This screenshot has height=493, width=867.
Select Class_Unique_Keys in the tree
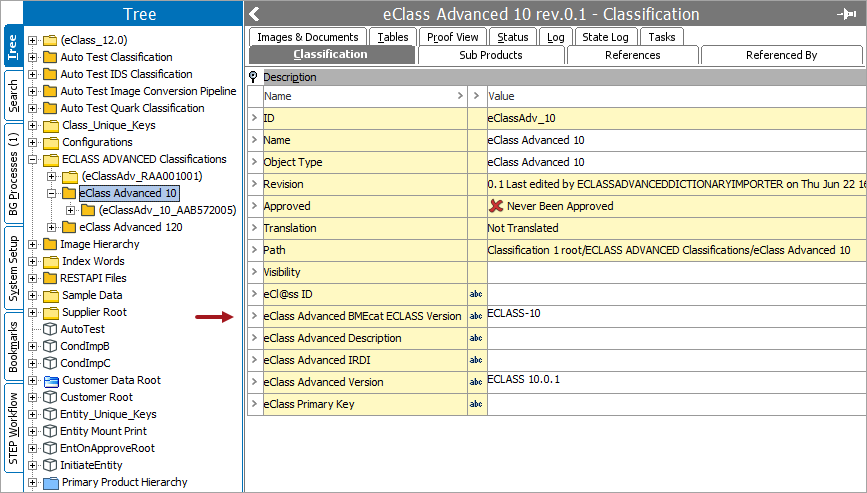click(109, 125)
